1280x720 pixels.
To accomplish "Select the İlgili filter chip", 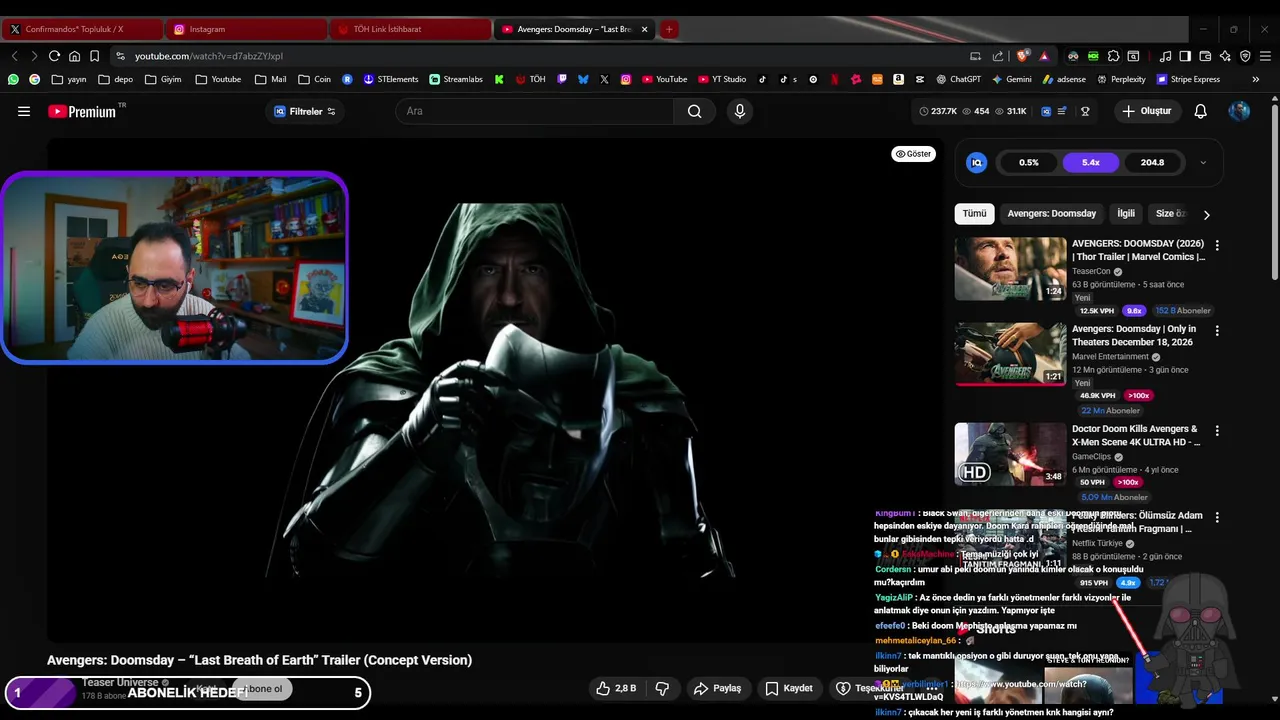I will [1126, 213].
